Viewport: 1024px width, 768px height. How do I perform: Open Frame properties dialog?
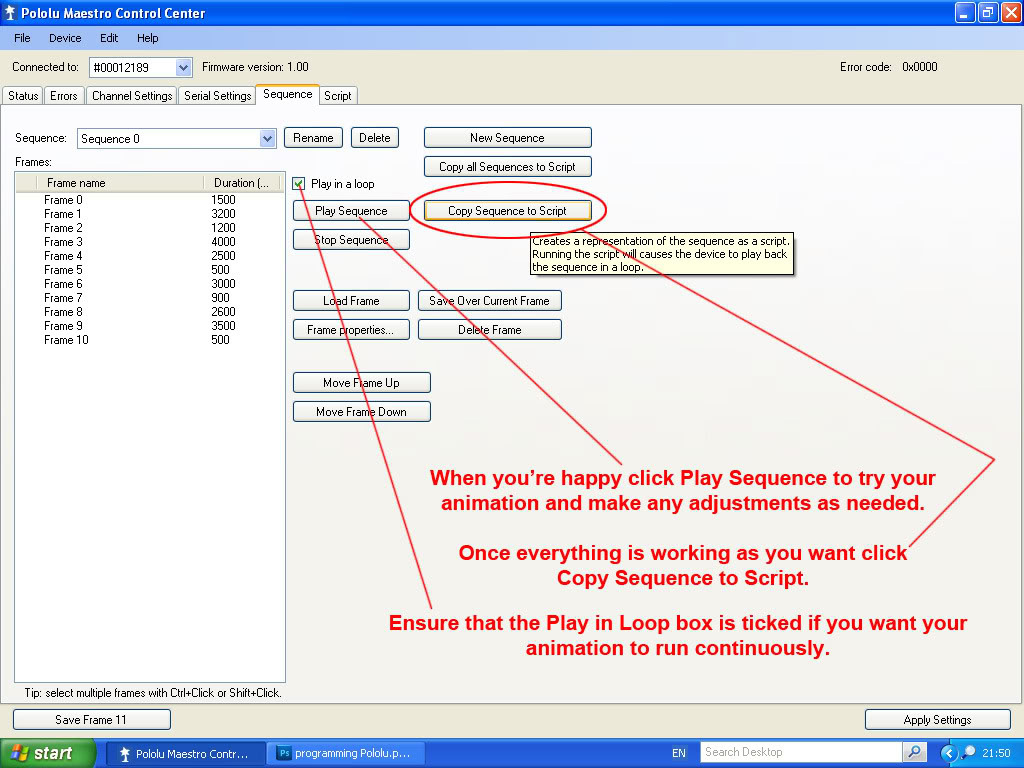351,330
